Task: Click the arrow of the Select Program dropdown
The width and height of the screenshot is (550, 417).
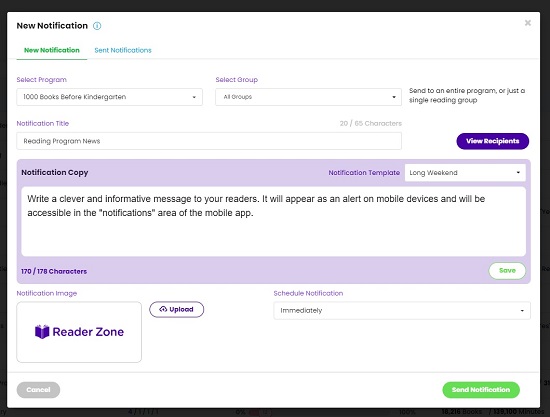Action: 194,97
